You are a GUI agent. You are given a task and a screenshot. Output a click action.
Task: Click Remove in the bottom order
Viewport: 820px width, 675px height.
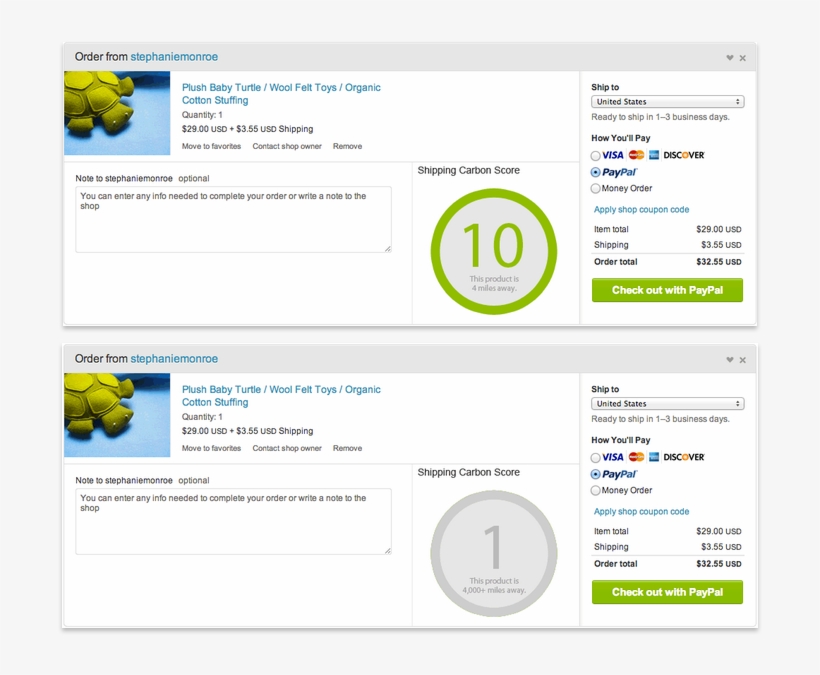347,449
